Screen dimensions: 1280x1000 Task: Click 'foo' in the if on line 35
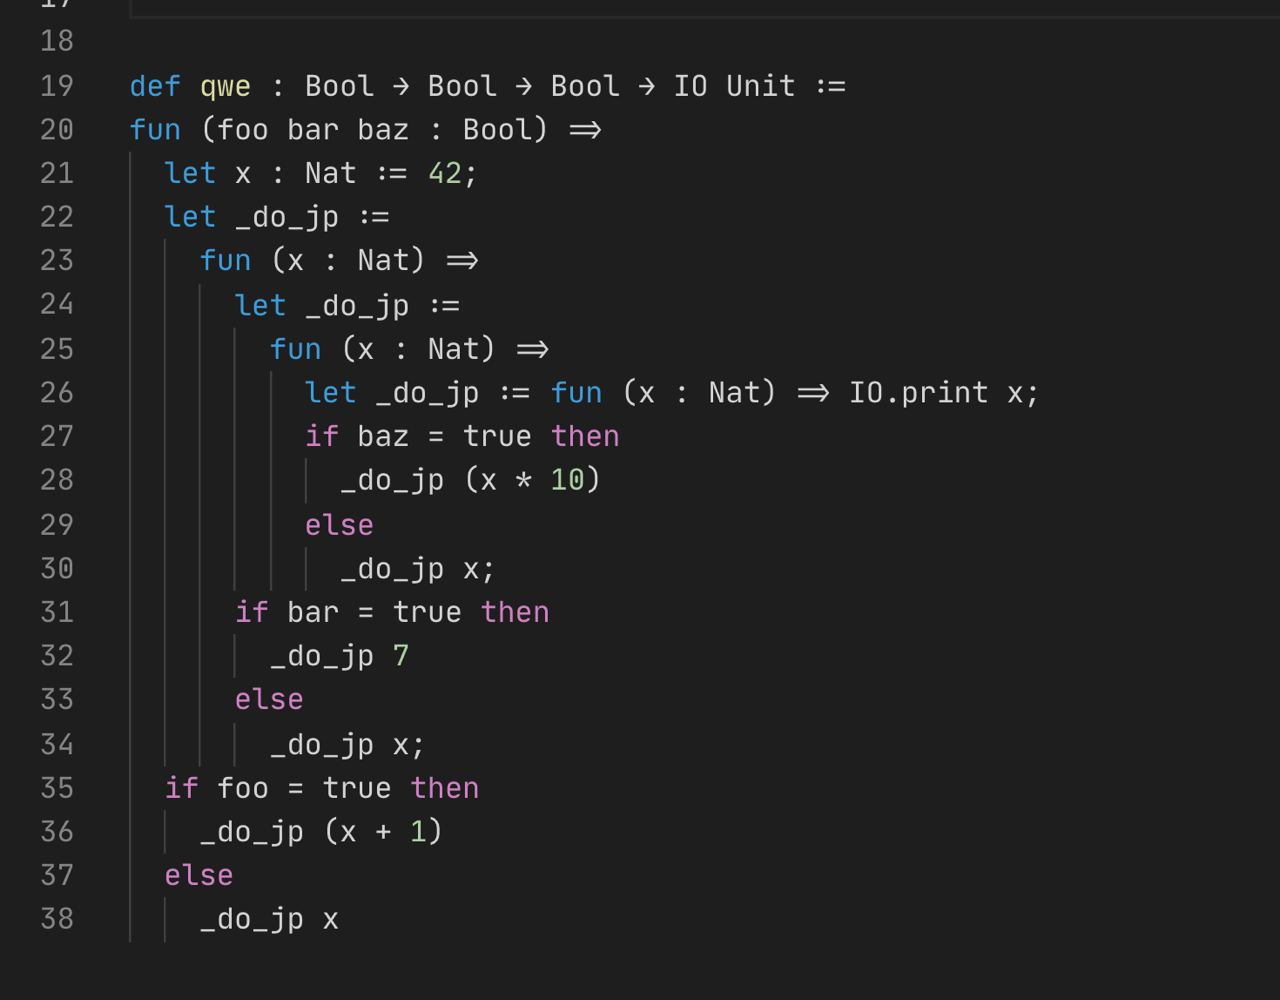click(x=243, y=788)
